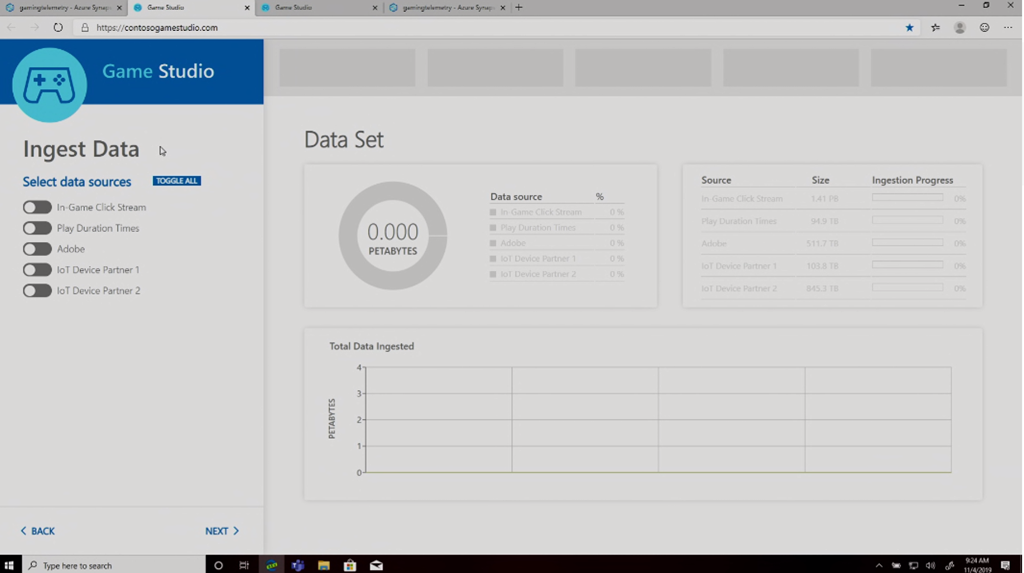Click the Game Studio gamepad logo
The image size is (1024, 573).
tap(49, 85)
